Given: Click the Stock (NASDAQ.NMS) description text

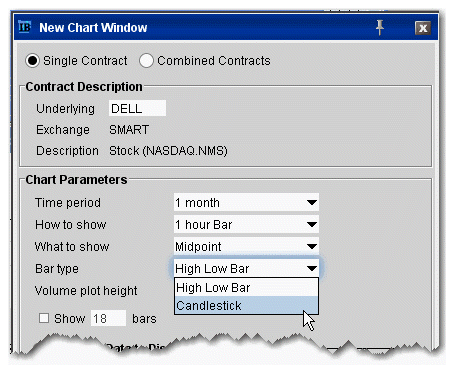Looking at the screenshot, I should pyautogui.click(x=168, y=151).
